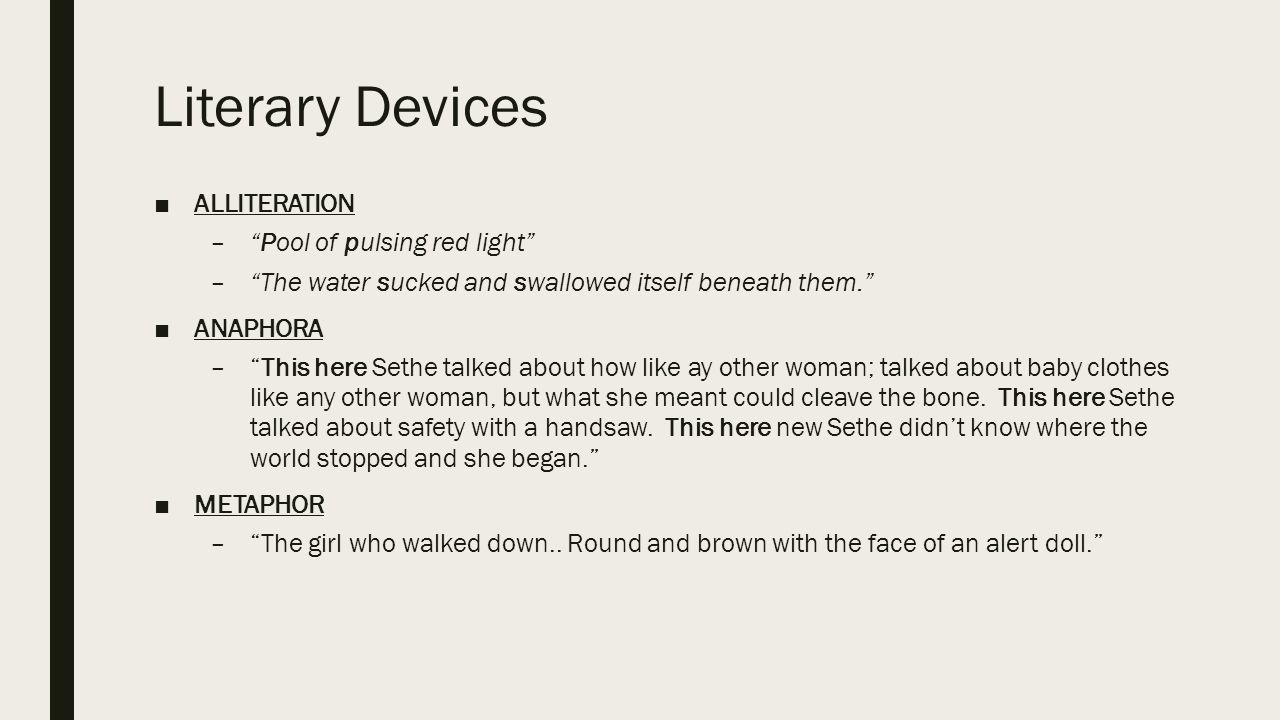Select the ALLITERATION underlined heading

tap(274, 204)
